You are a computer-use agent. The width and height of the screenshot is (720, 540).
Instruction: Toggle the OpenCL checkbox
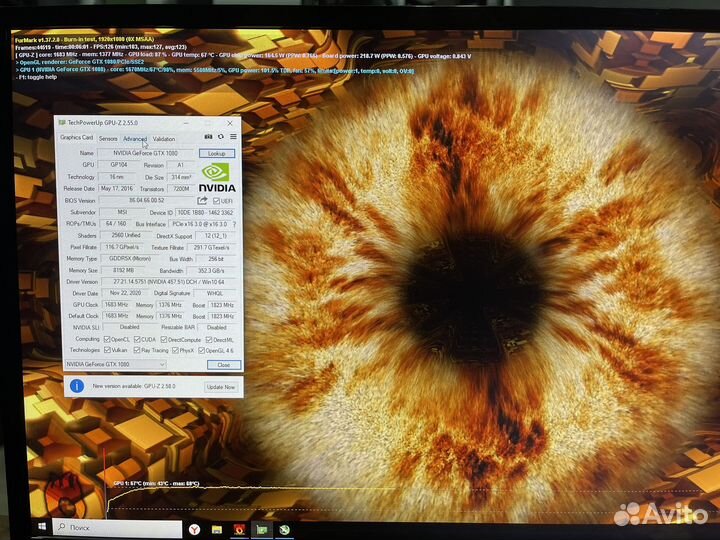point(107,339)
